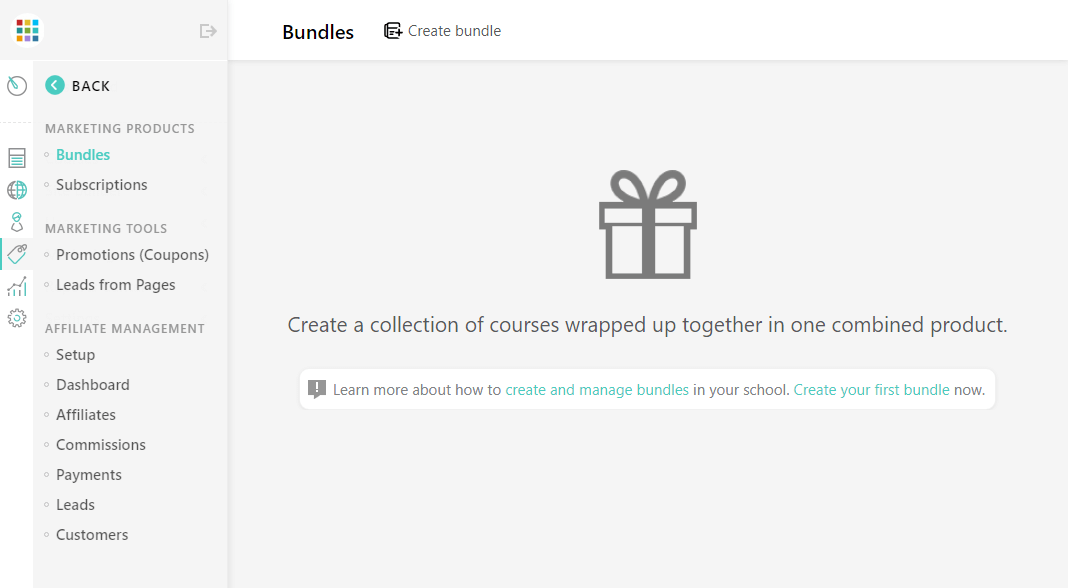Open the courses list icon in sidebar
The height and width of the screenshot is (588, 1068).
click(x=17, y=158)
